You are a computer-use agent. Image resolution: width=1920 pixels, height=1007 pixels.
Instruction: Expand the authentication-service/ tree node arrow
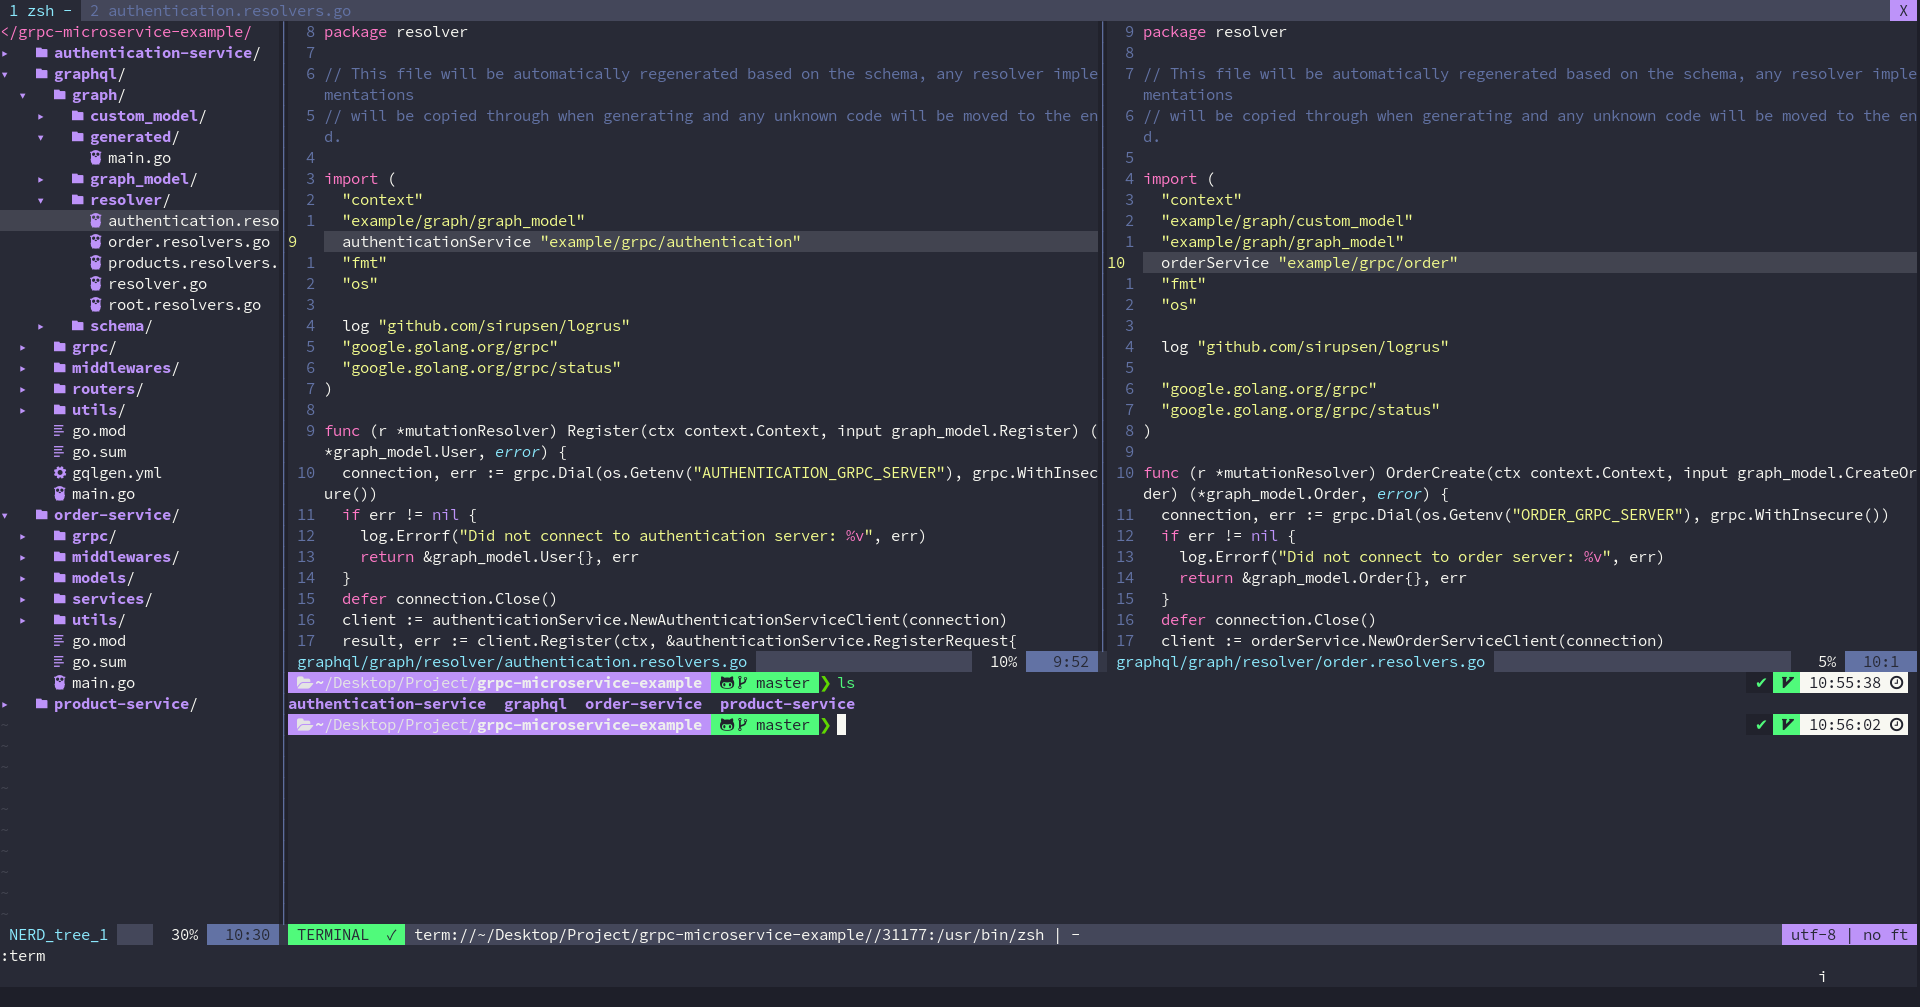(5, 53)
